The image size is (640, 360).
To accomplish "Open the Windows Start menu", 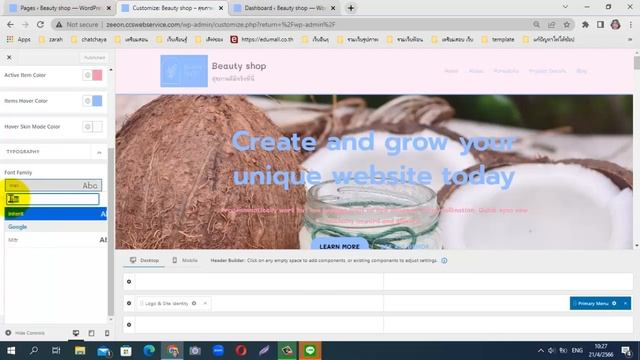I will pyautogui.click(x=11, y=351).
